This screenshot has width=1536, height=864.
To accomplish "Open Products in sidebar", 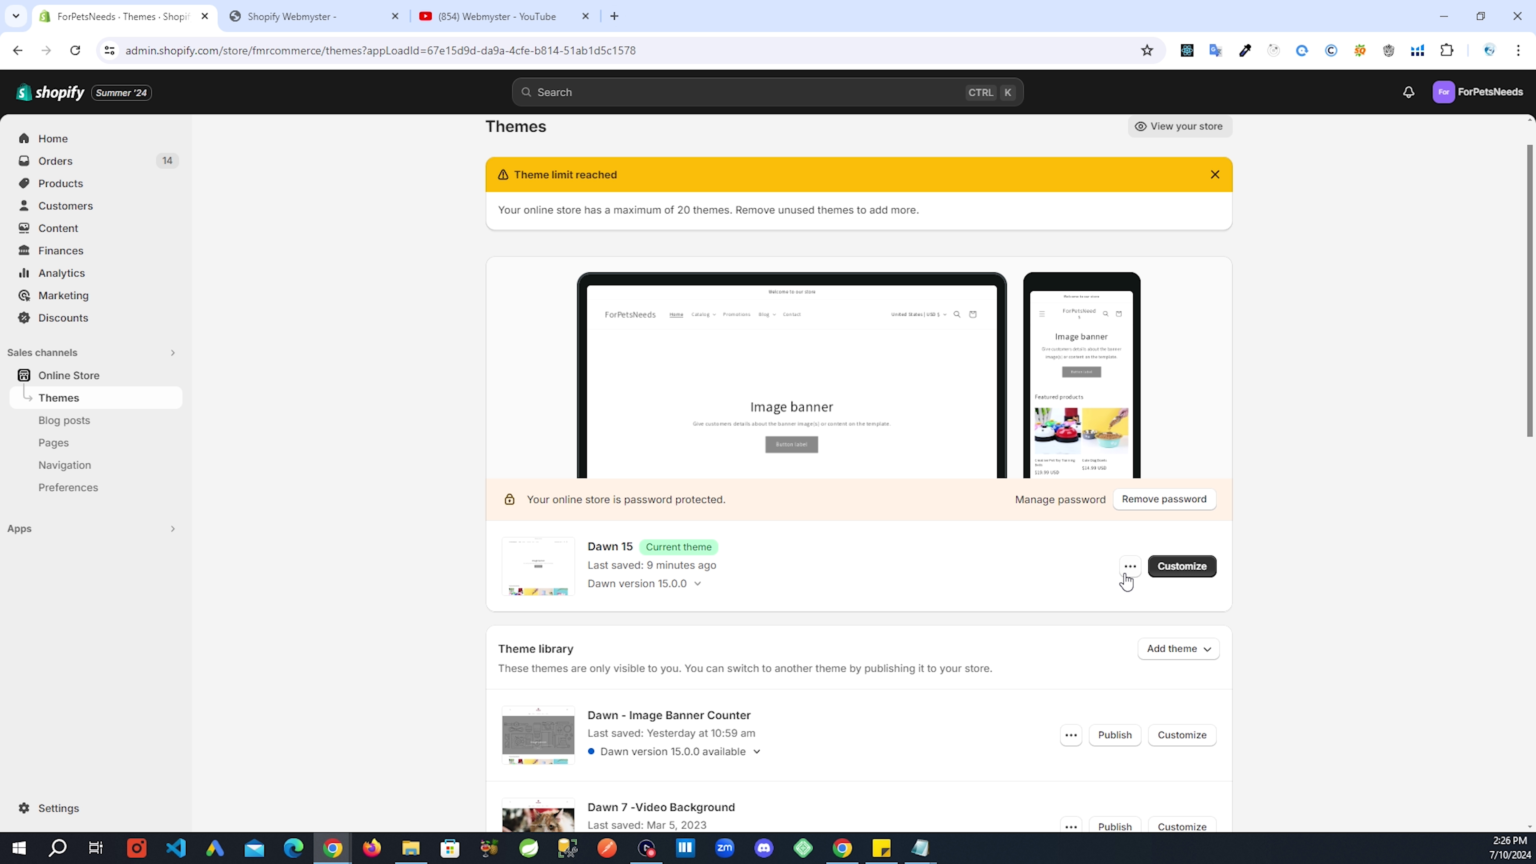I will 96,184.
